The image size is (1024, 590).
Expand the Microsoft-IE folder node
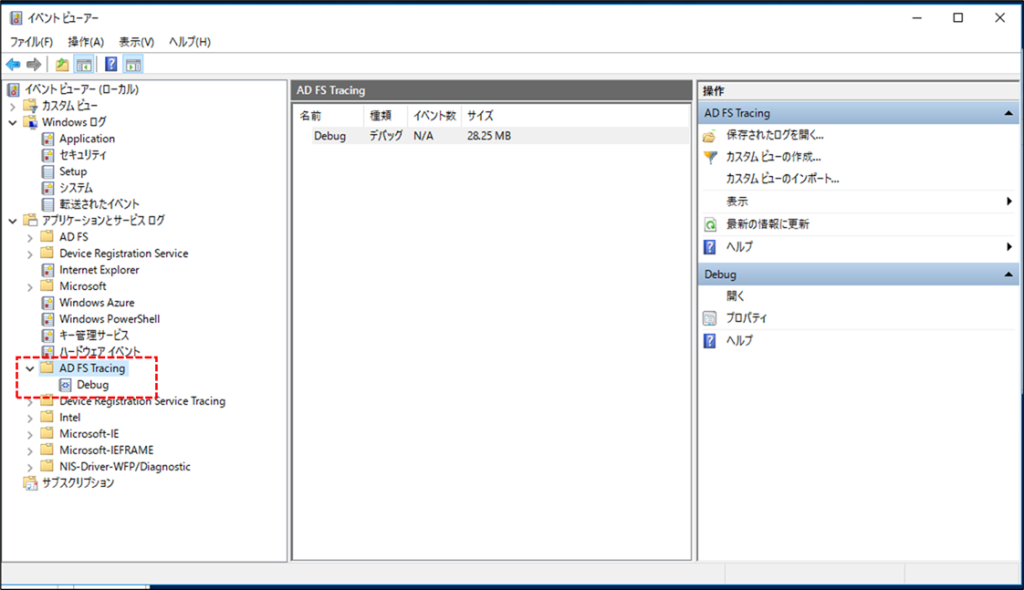30,434
